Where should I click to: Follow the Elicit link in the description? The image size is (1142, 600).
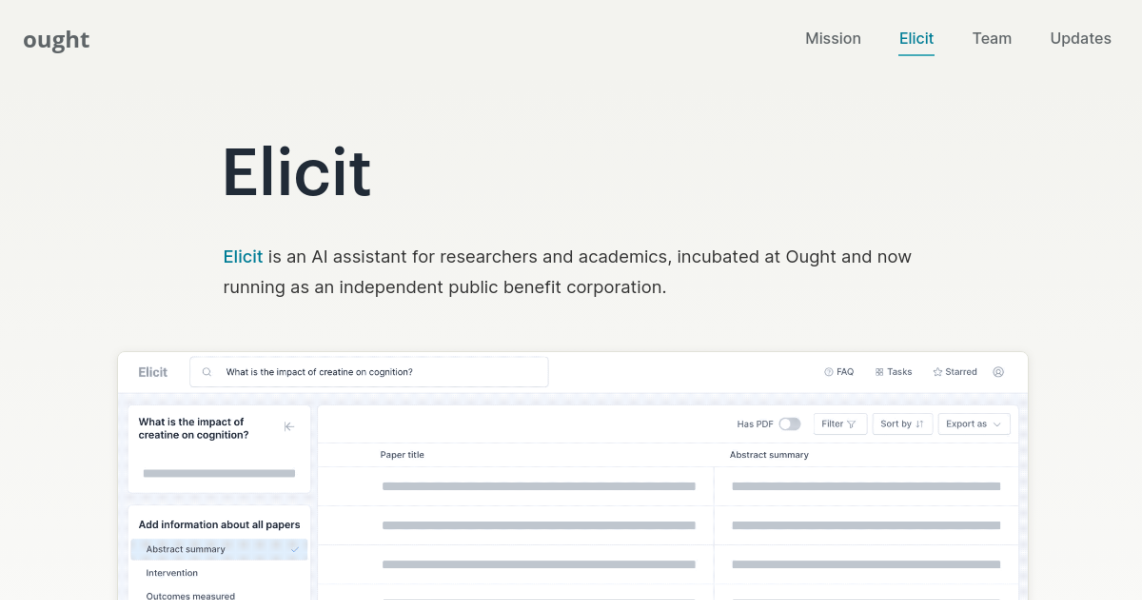(x=243, y=257)
